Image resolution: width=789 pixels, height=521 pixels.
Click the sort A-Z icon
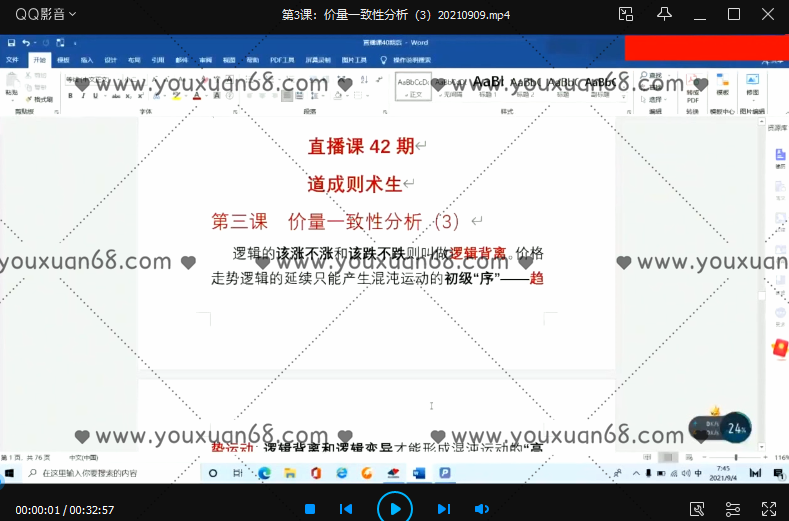[x=364, y=80]
